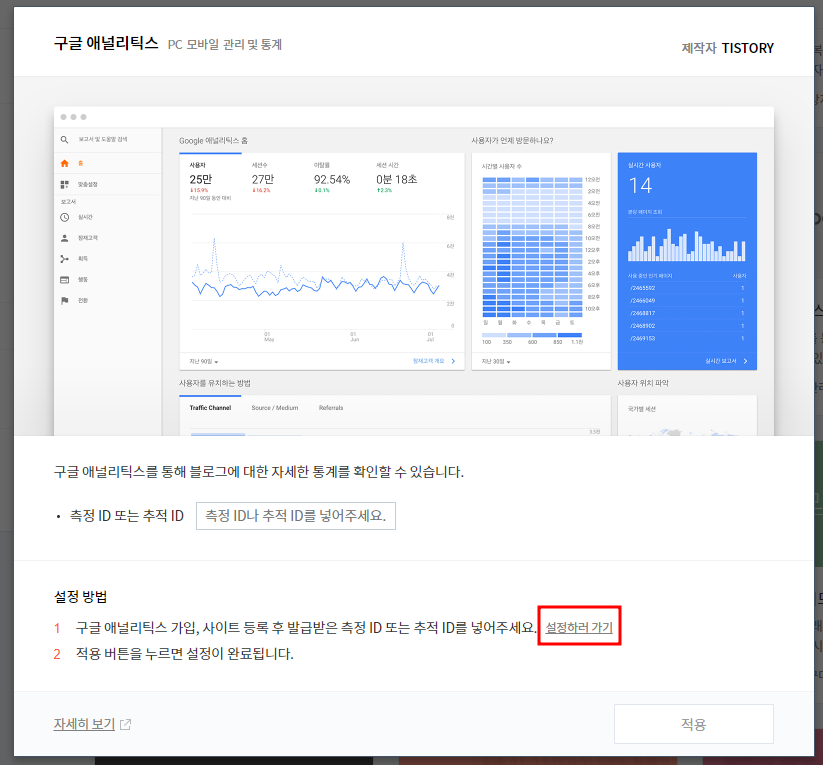The width and height of the screenshot is (823, 765).
Task: Click the realtime pageviews bar chart in the preview
Action: pyautogui.click(x=687, y=245)
